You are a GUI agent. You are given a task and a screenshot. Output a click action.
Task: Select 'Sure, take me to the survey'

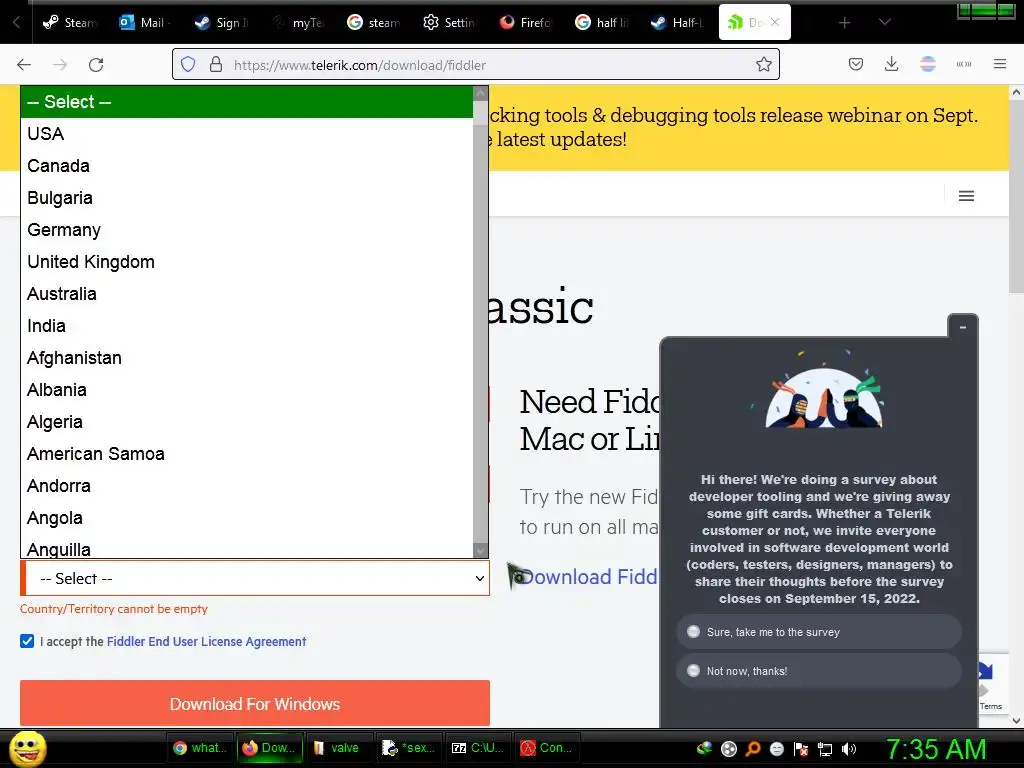[x=819, y=632]
